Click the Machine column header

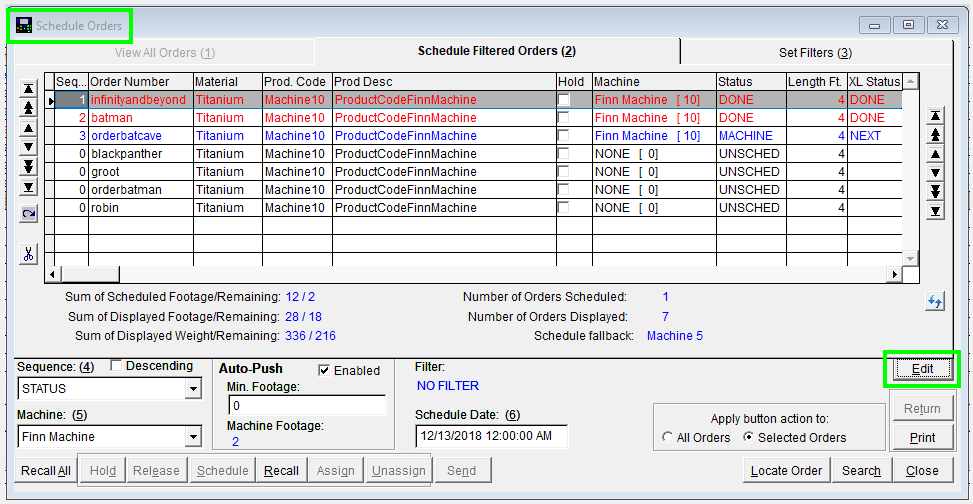(655, 82)
